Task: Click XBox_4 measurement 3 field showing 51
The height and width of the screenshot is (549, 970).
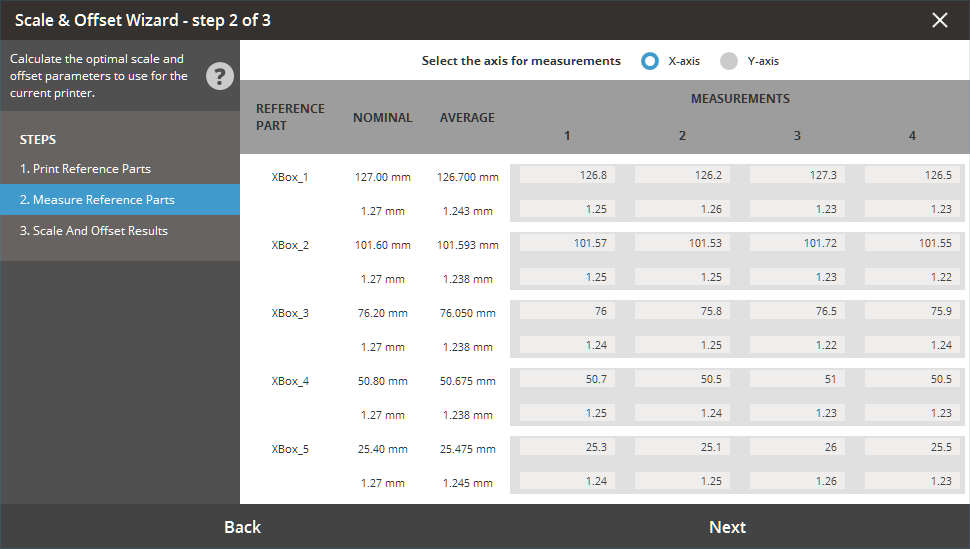Action: point(797,379)
